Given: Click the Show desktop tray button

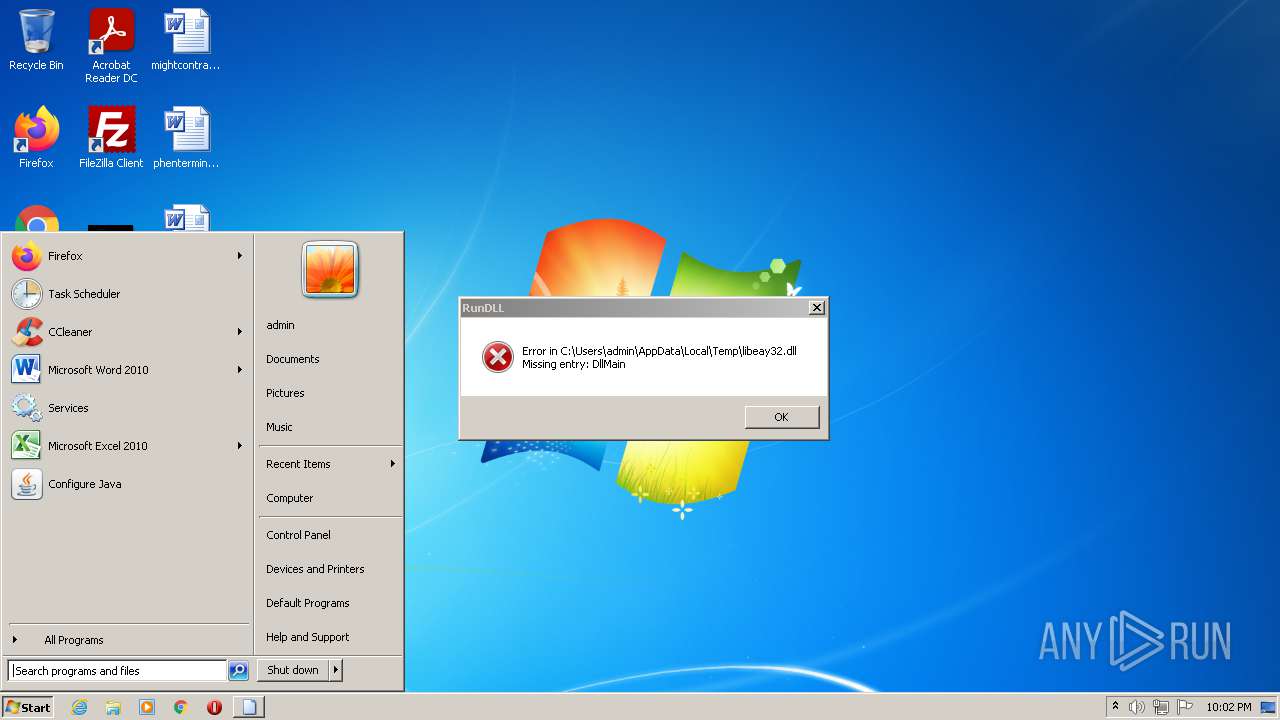Looking at the screenshot, I should 1270,707.
